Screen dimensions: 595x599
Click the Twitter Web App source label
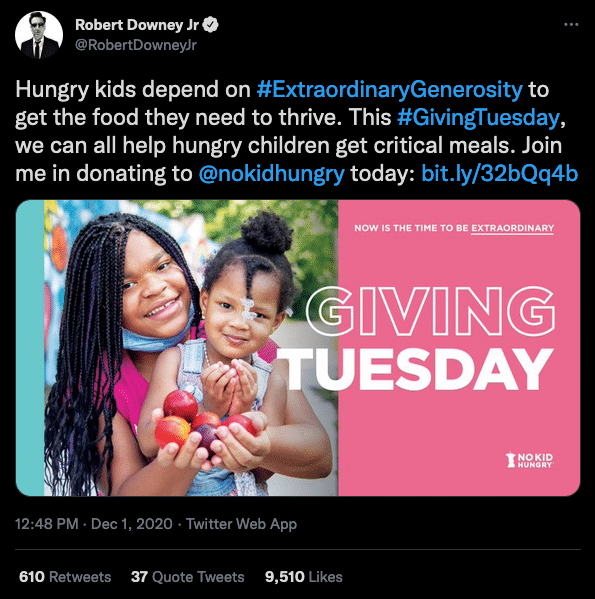tap(241, 524)
